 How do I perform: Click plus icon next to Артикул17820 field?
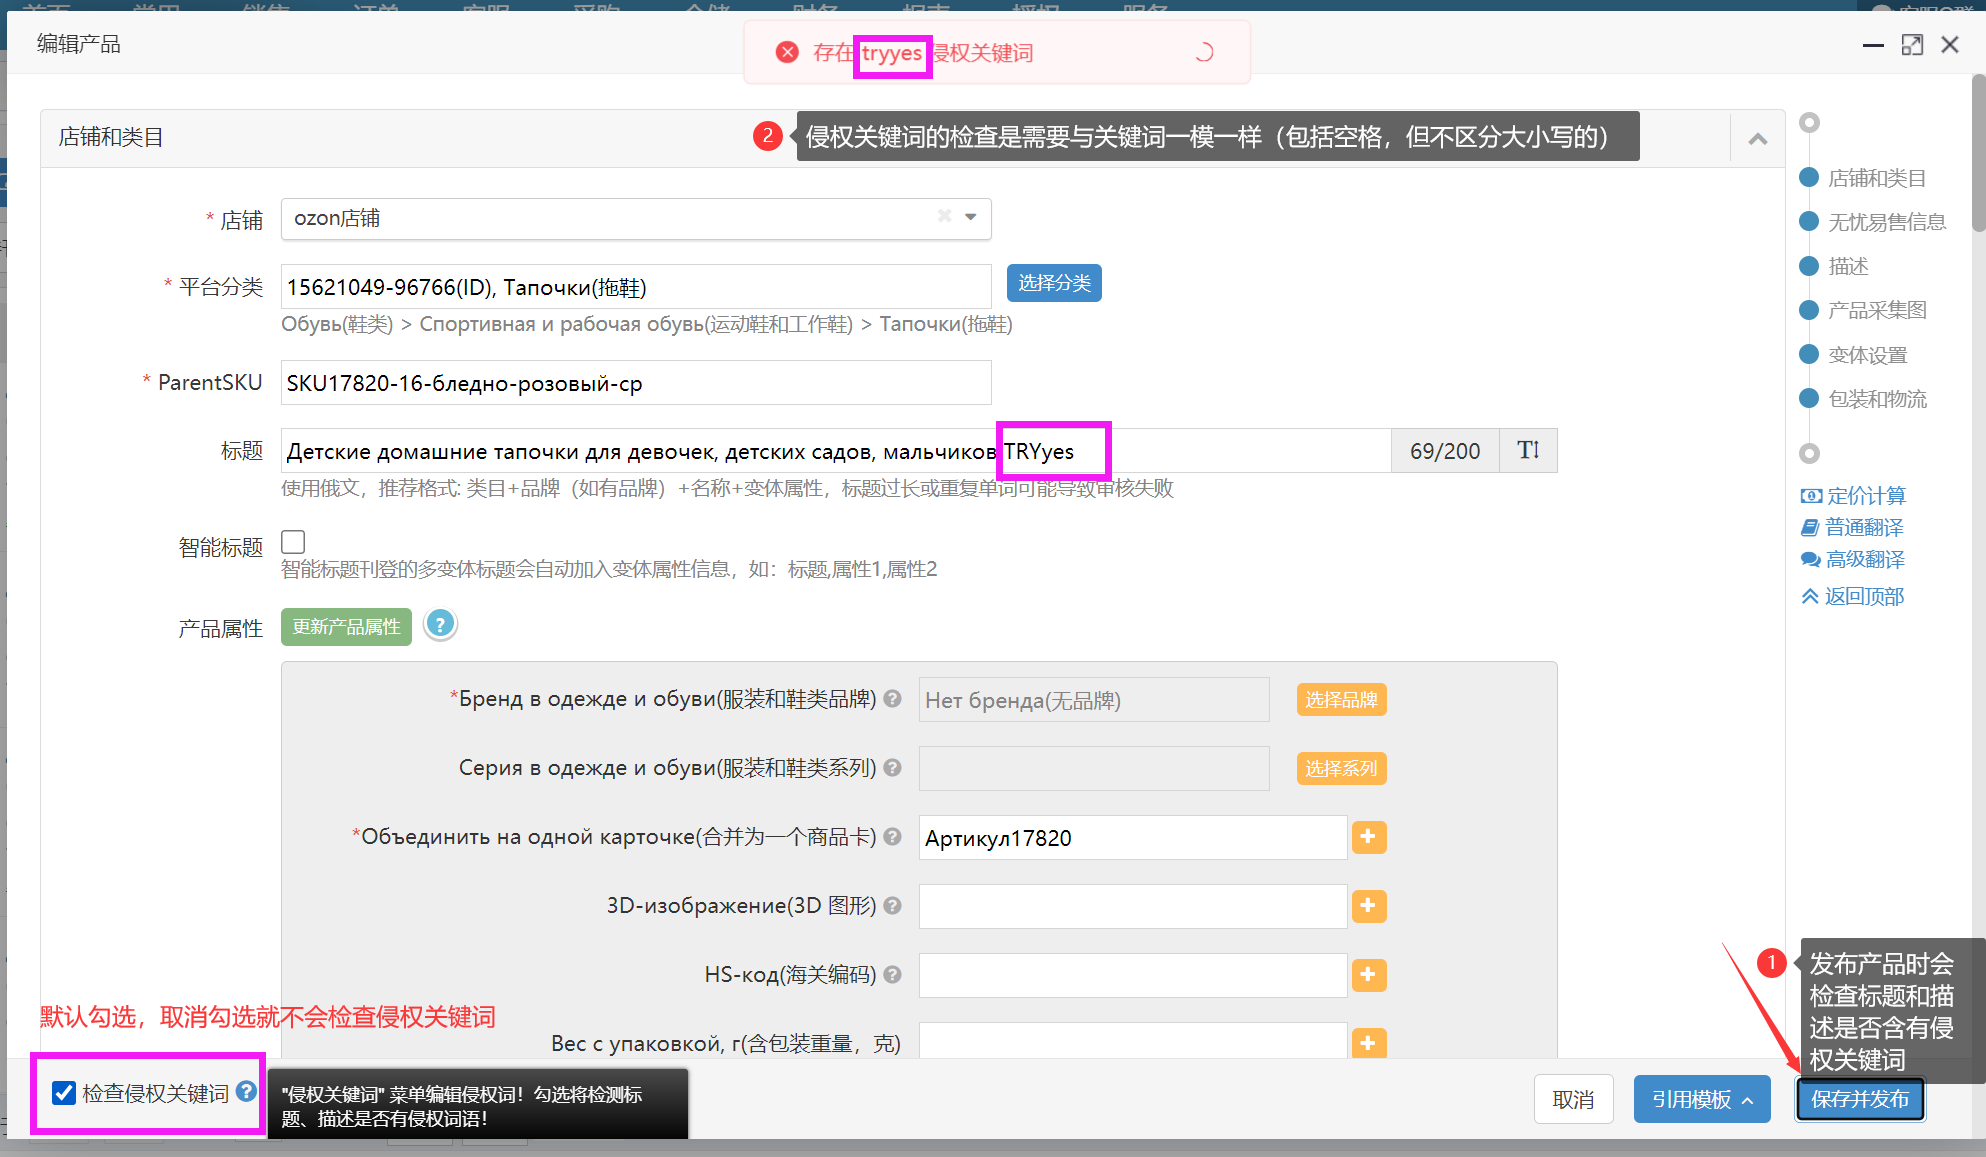pyautogui.click(x=1368, y=837)
